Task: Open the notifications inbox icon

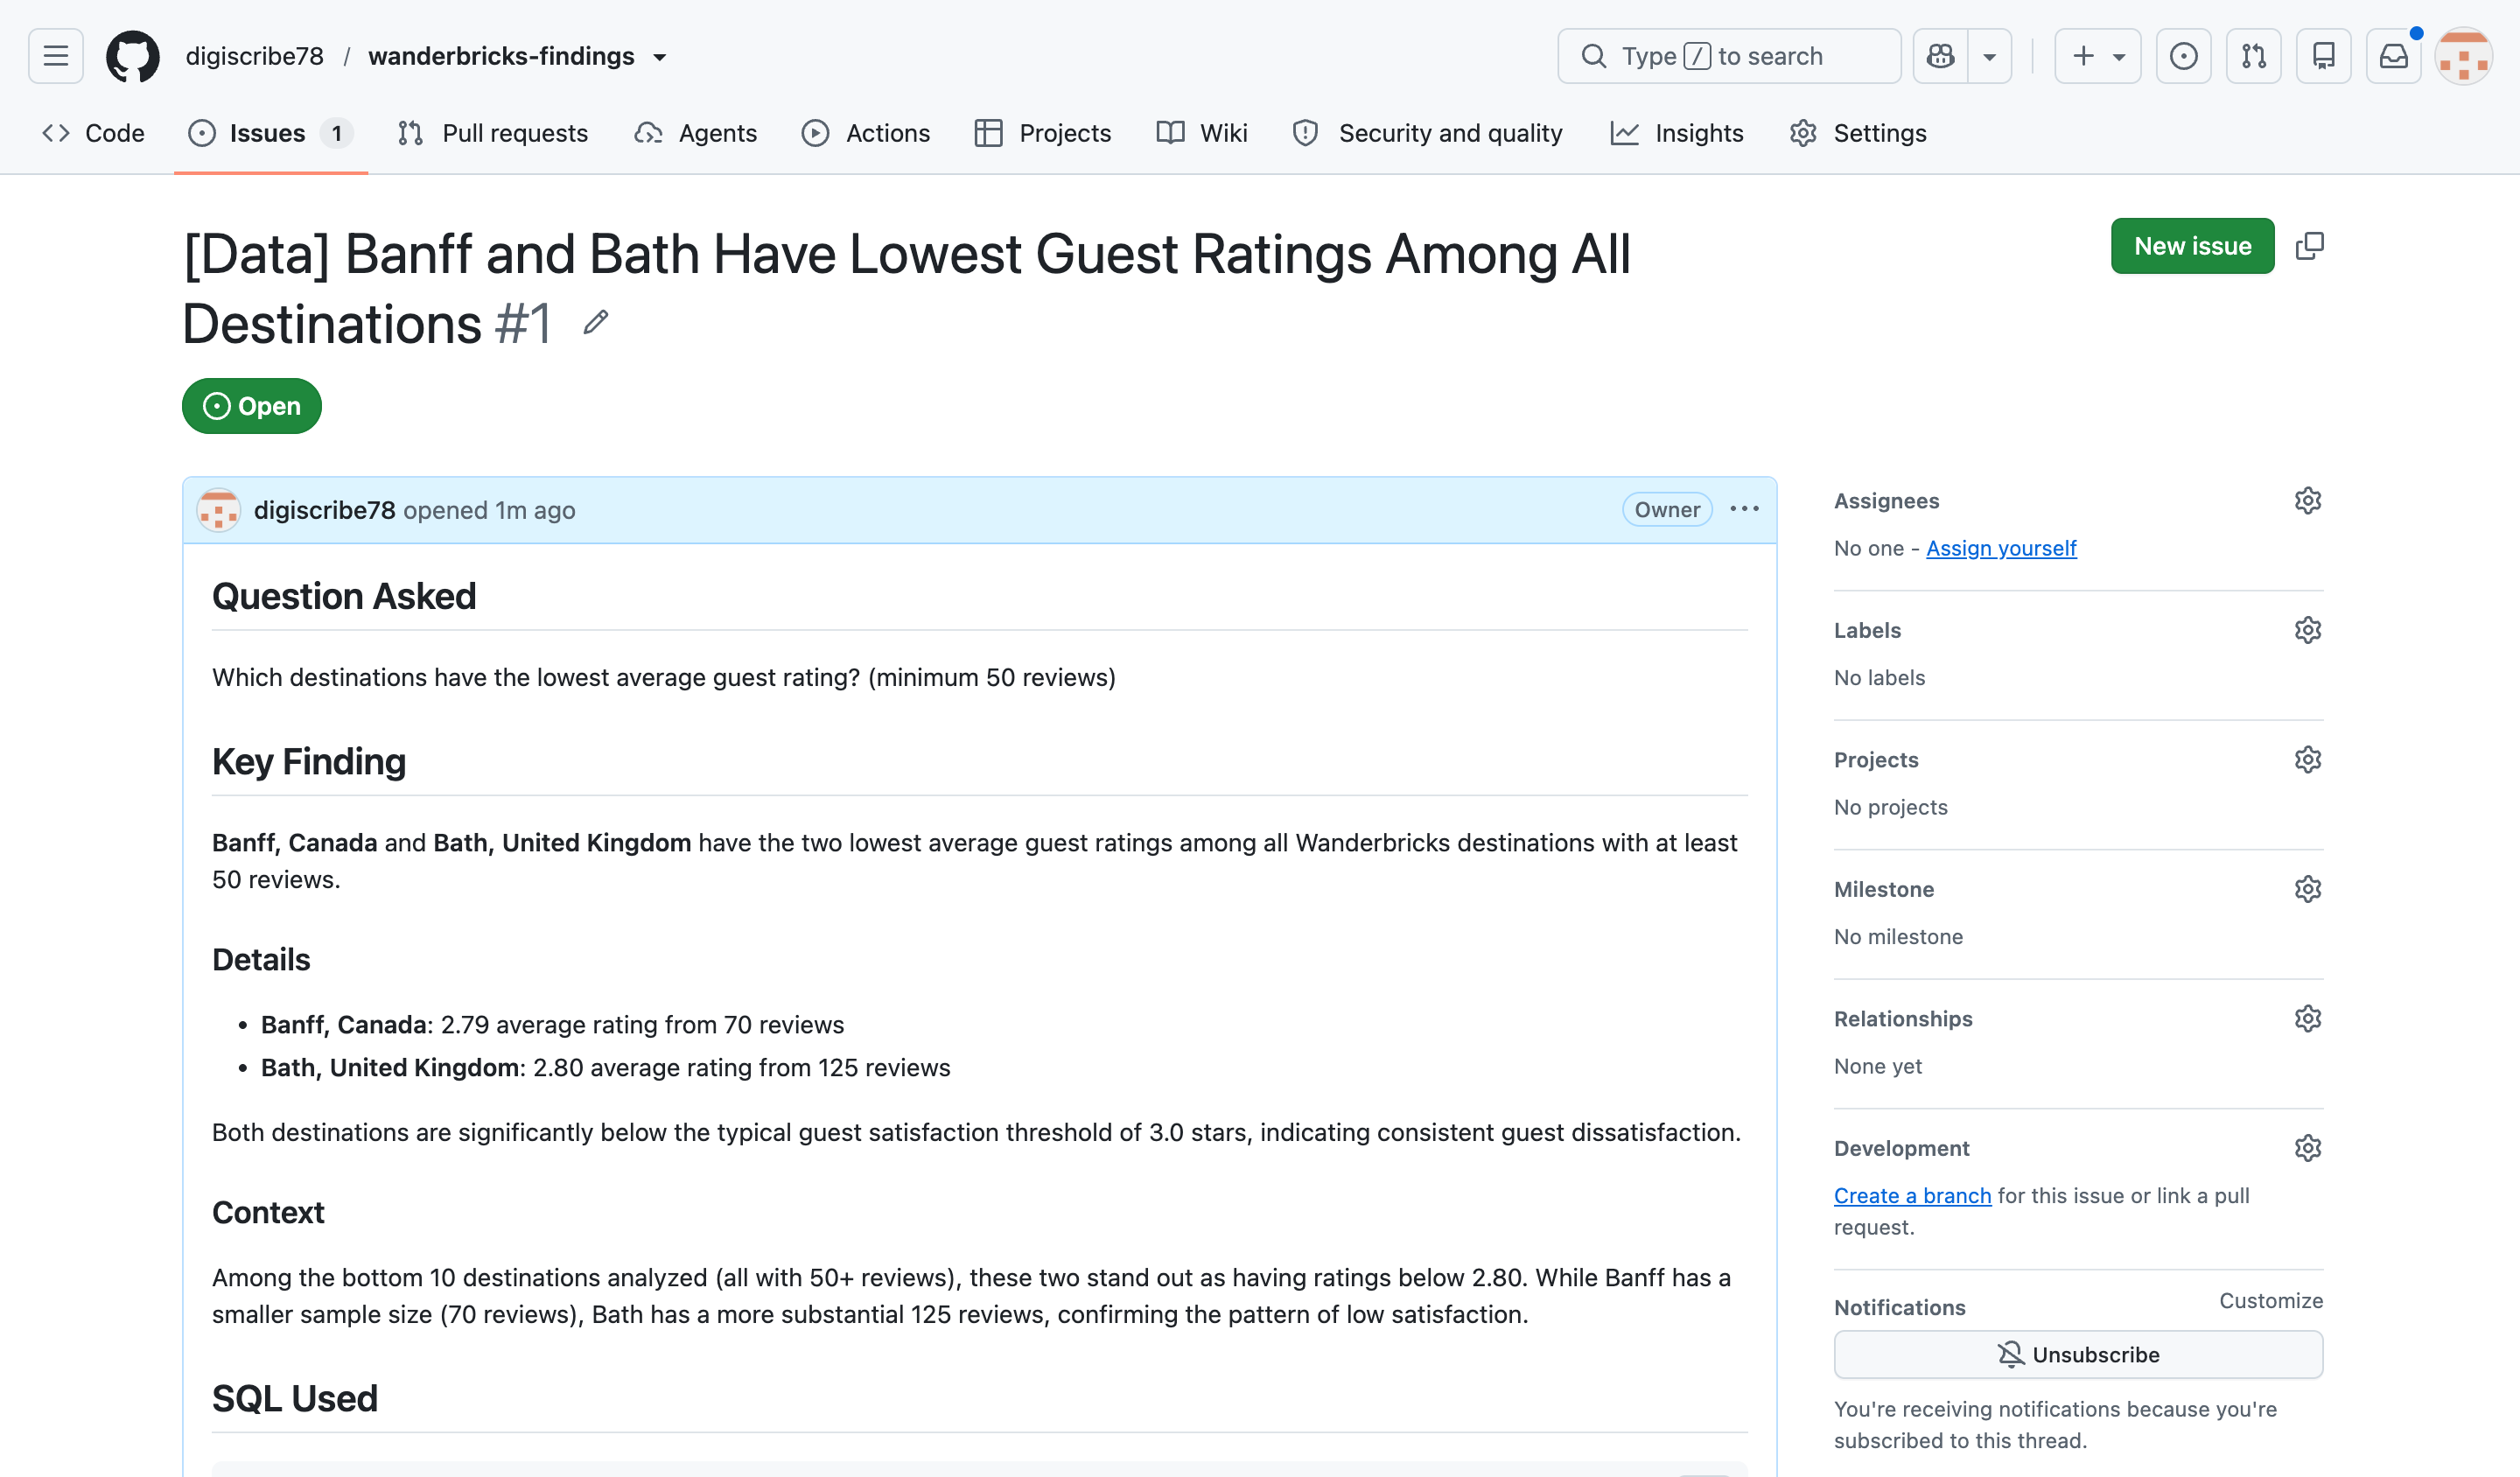Action: coord(2393,56)
